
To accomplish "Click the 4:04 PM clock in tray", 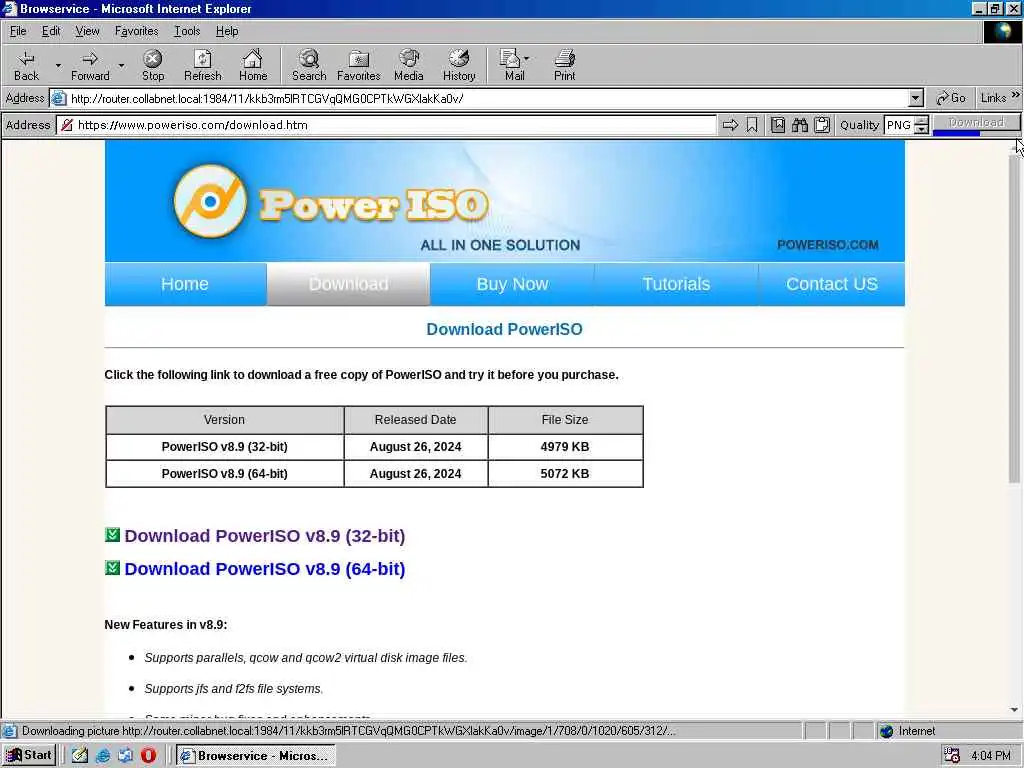I will [x=991, y=756].
